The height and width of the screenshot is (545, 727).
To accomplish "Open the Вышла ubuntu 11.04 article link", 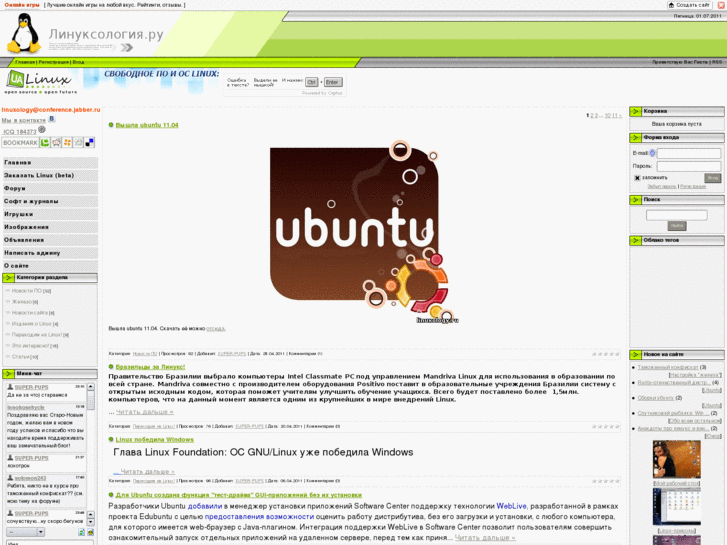I will (147, 125).
